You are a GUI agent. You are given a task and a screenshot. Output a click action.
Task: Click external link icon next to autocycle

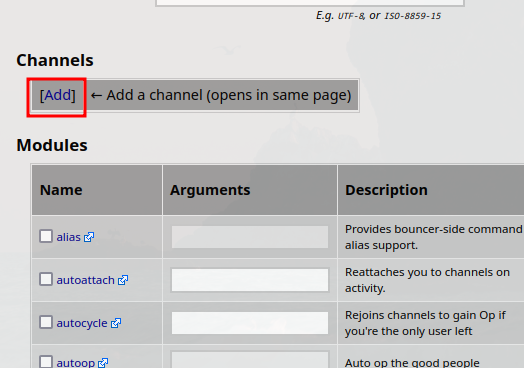116,323
